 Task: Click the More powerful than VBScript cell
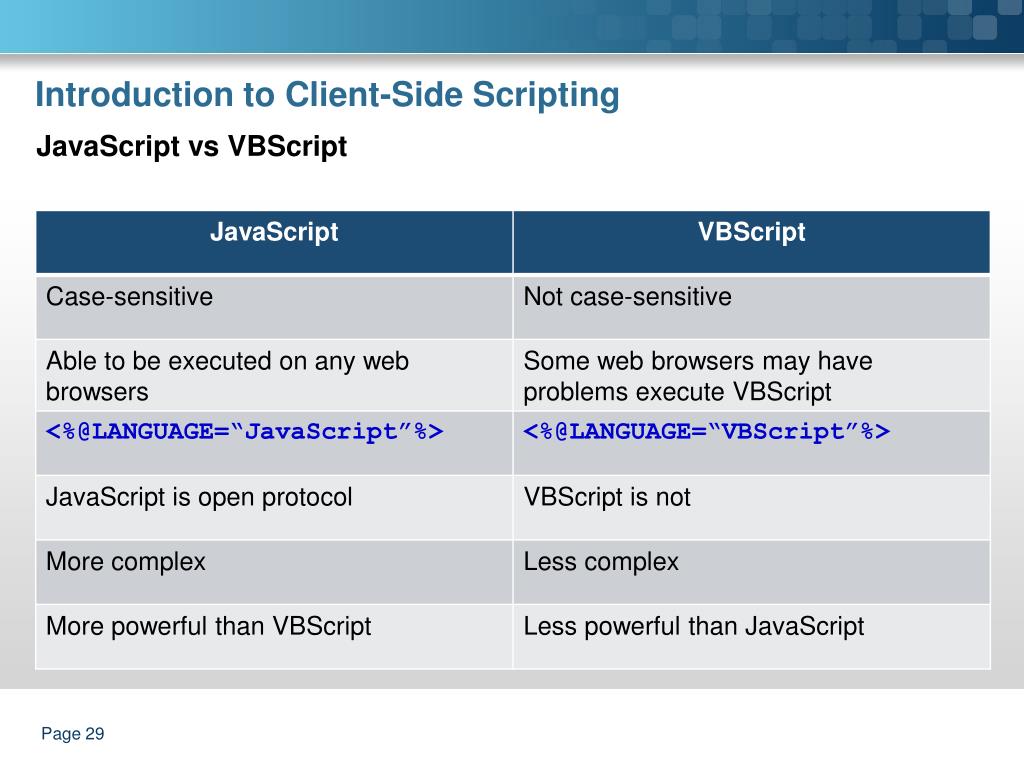[274, 637]
